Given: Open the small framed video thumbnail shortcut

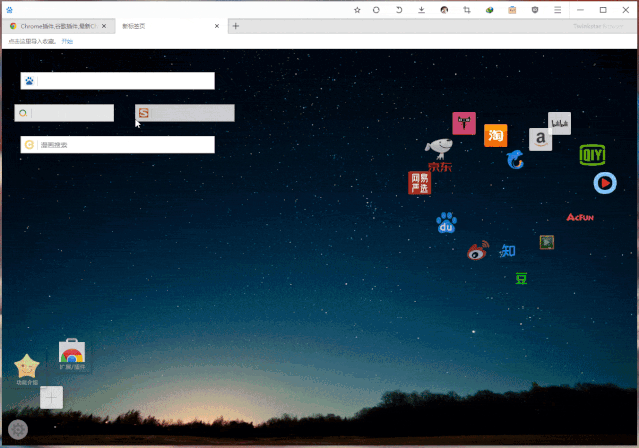Looking at the screenshot, I should (546, 242).
